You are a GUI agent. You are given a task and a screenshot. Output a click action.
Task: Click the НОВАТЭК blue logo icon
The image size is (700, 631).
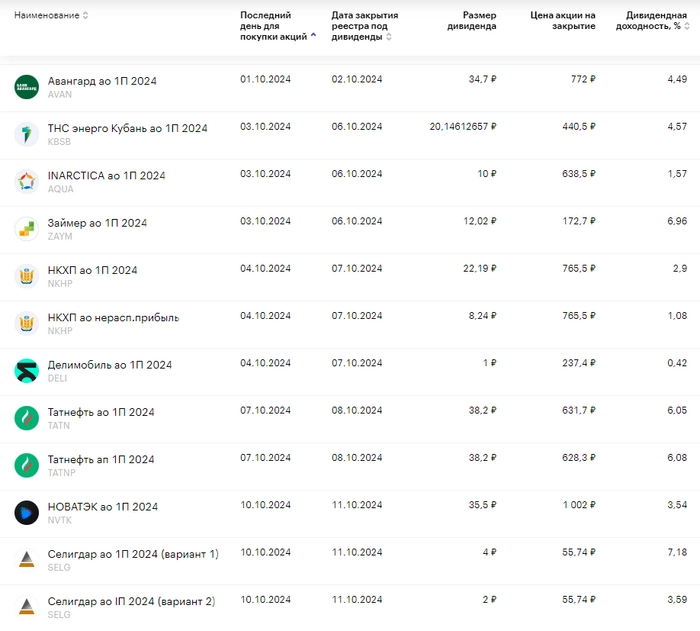(x=27, y=513)
